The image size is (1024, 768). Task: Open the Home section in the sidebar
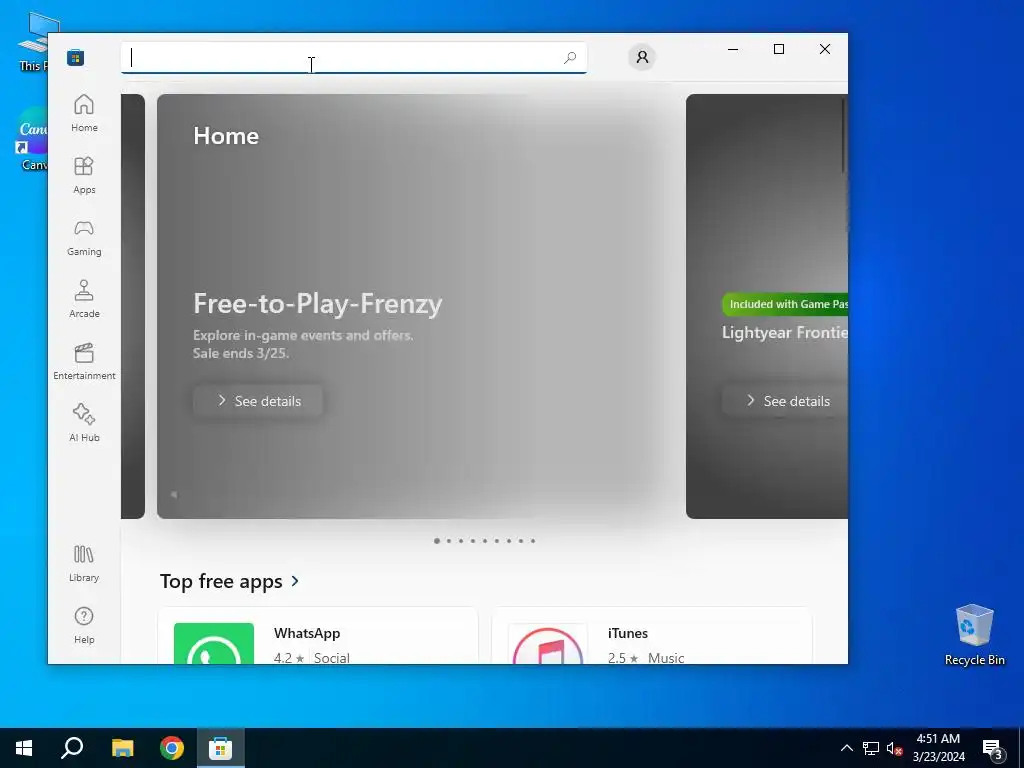[x=84, y=113]
